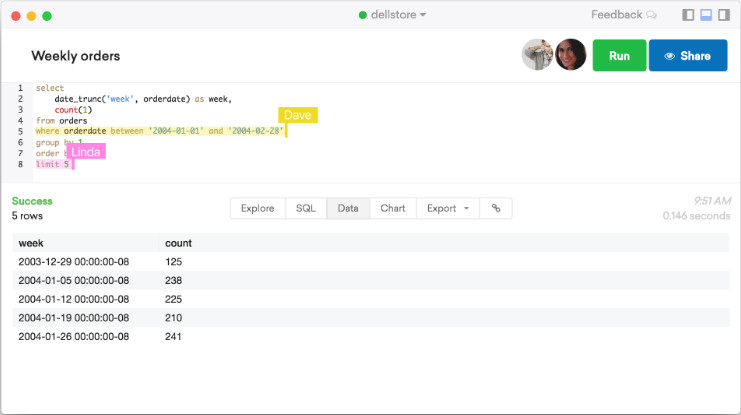Toggle the left sidebar panel icon

click(688, 15)
